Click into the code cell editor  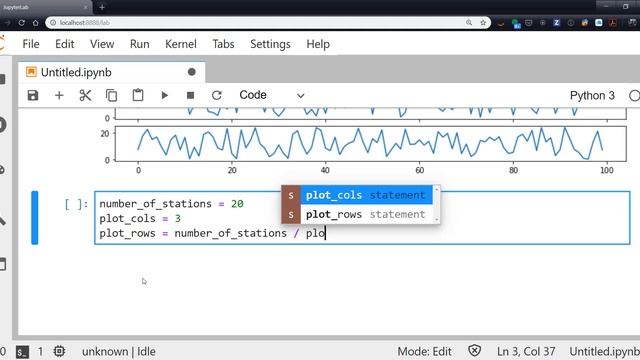coord(362,218)
